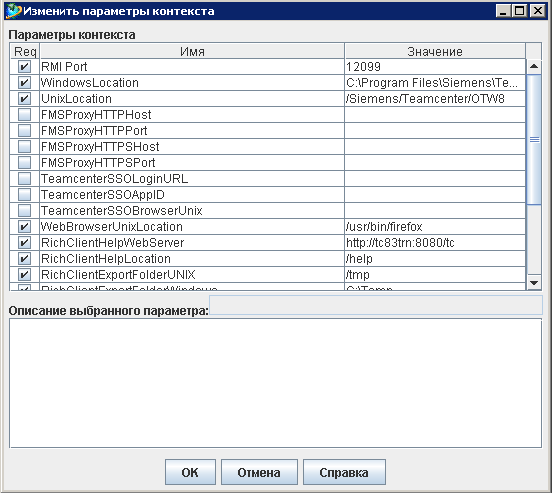Viewport: 552px width, 493px height.
Task: Click the parameter description text area
Action: click(275, 383)
